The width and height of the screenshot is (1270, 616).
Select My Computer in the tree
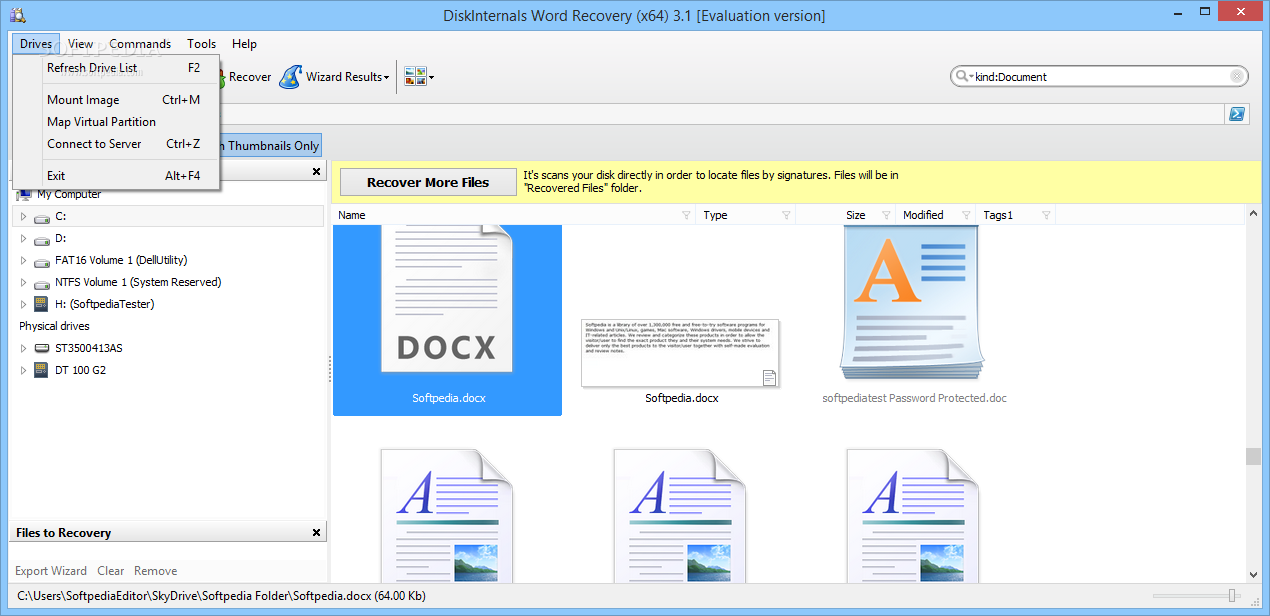[x=68, y=194]
